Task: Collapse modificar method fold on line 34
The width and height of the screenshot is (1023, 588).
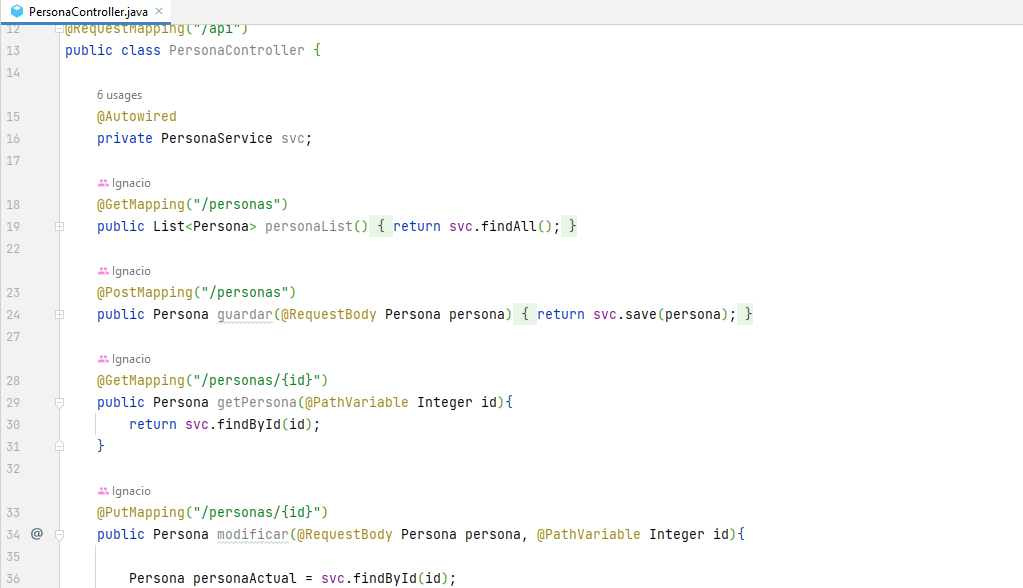Action: pos(59,534)
